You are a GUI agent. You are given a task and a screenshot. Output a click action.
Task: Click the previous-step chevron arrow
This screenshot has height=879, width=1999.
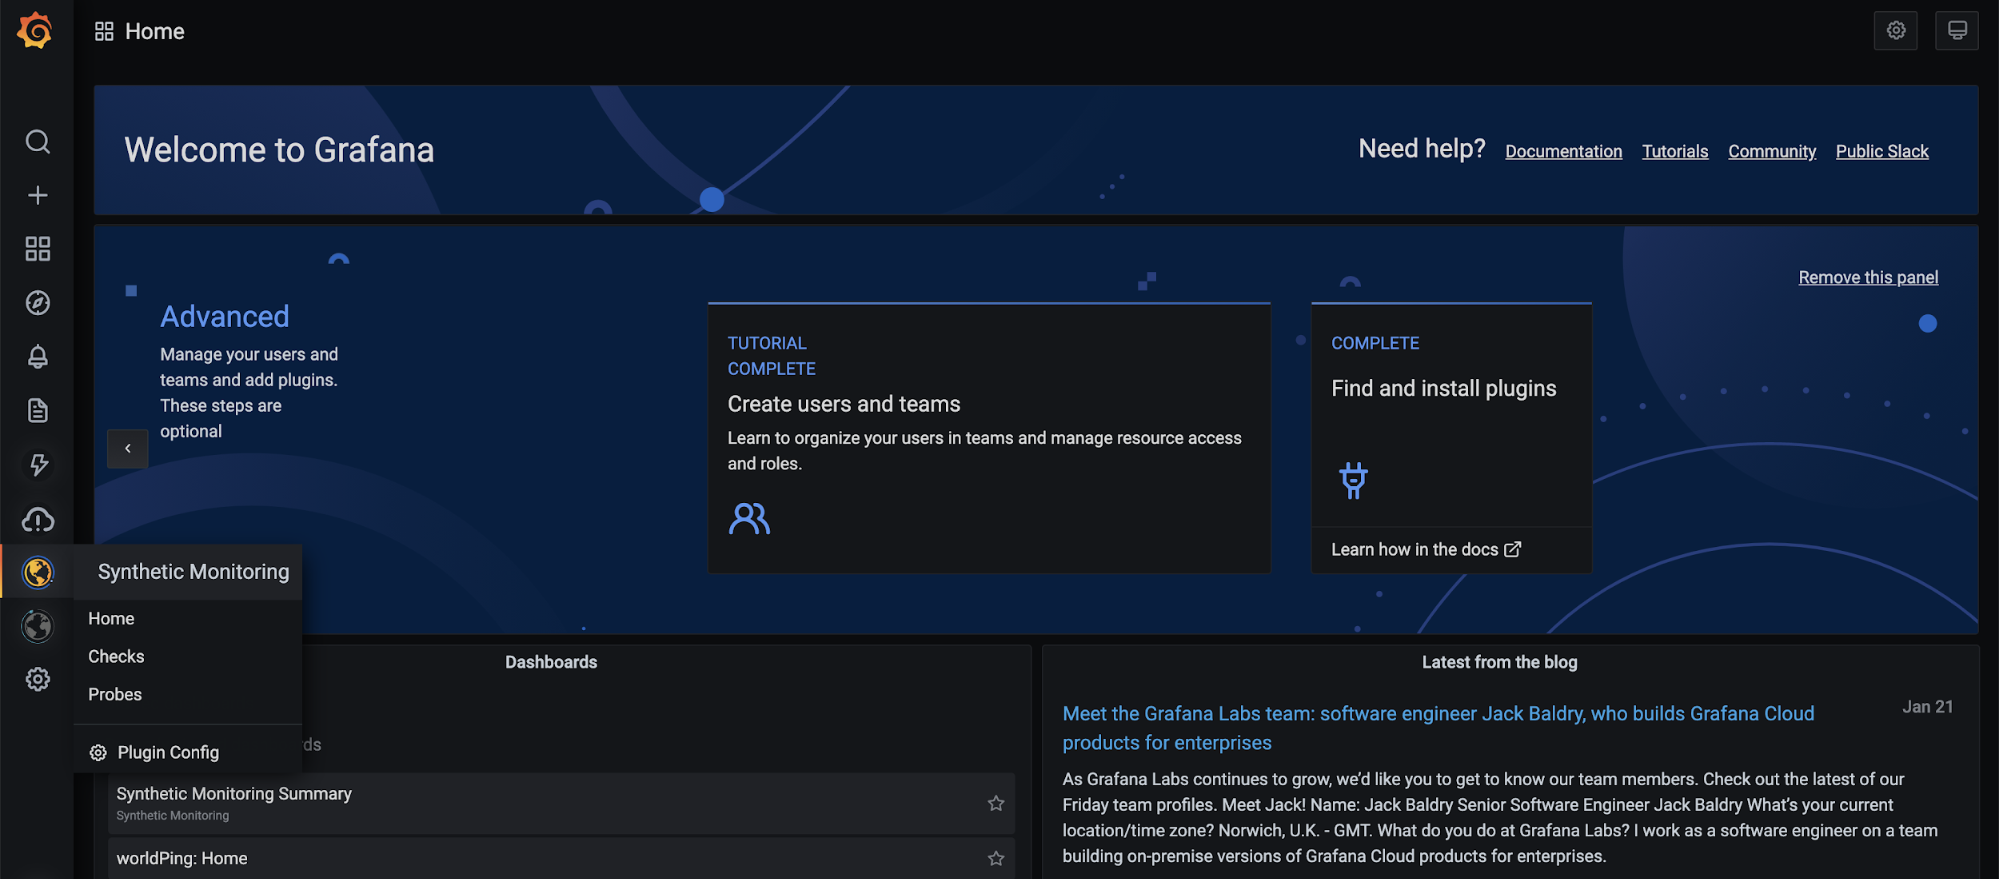128,449
